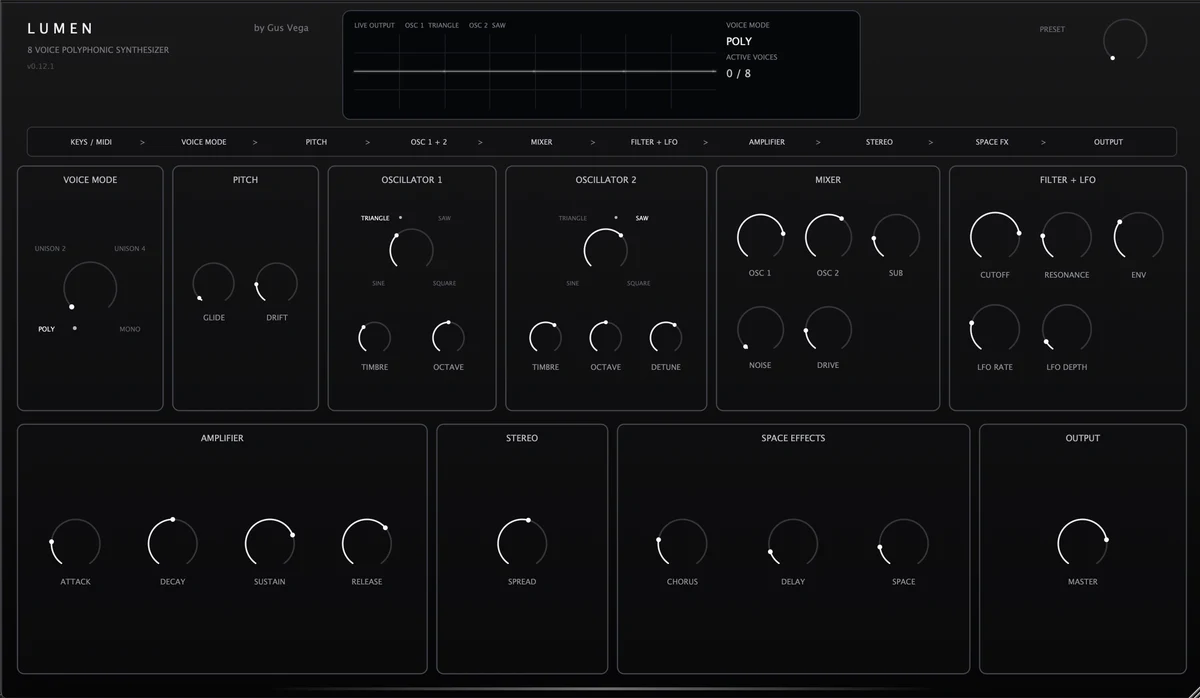Choose TRIANGLE waveform in Oscillator 1
Screen dimensions: 1200x698
point(375,218)
